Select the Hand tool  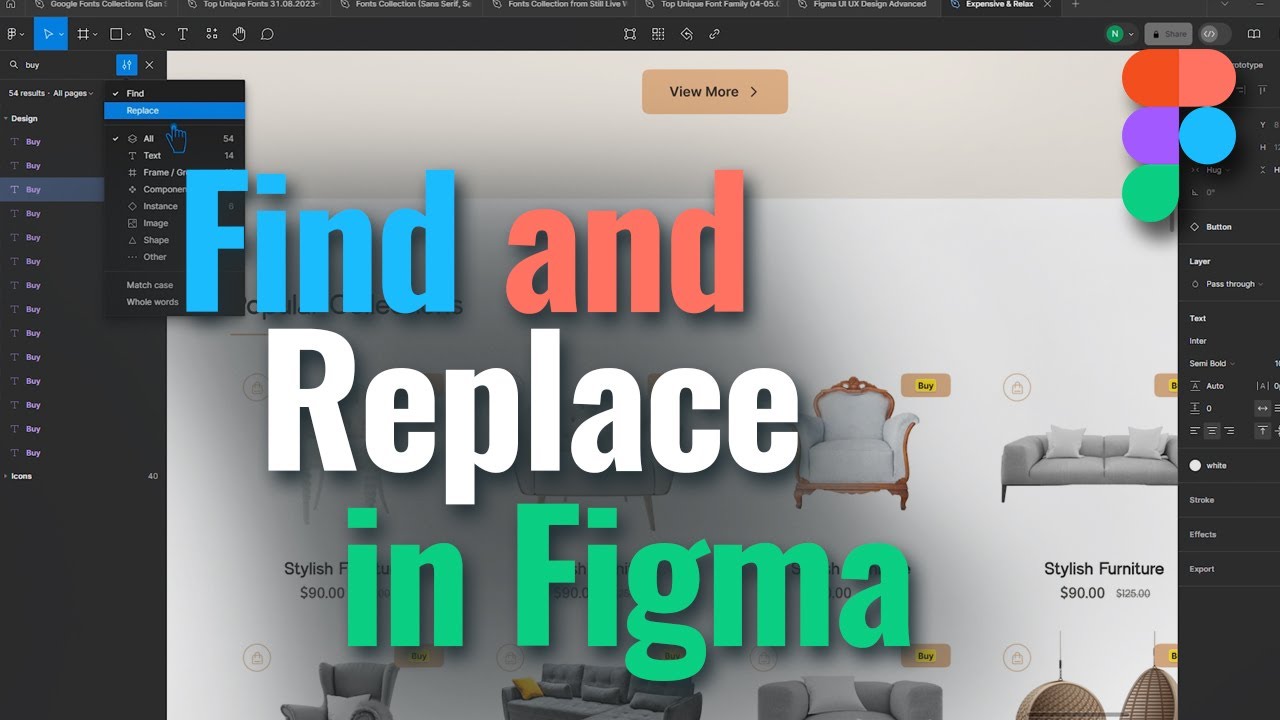click(239, 34)
